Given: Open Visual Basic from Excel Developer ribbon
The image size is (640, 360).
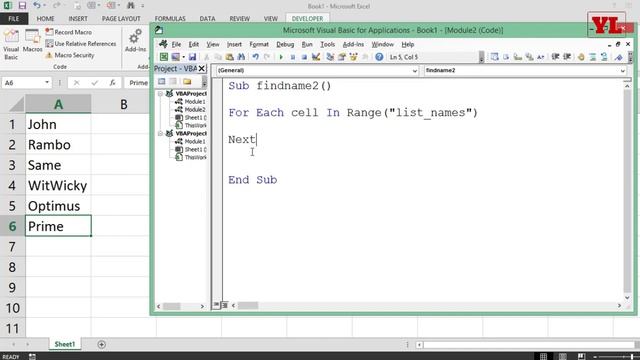Looking at the screenshot, I should [11, 45].
